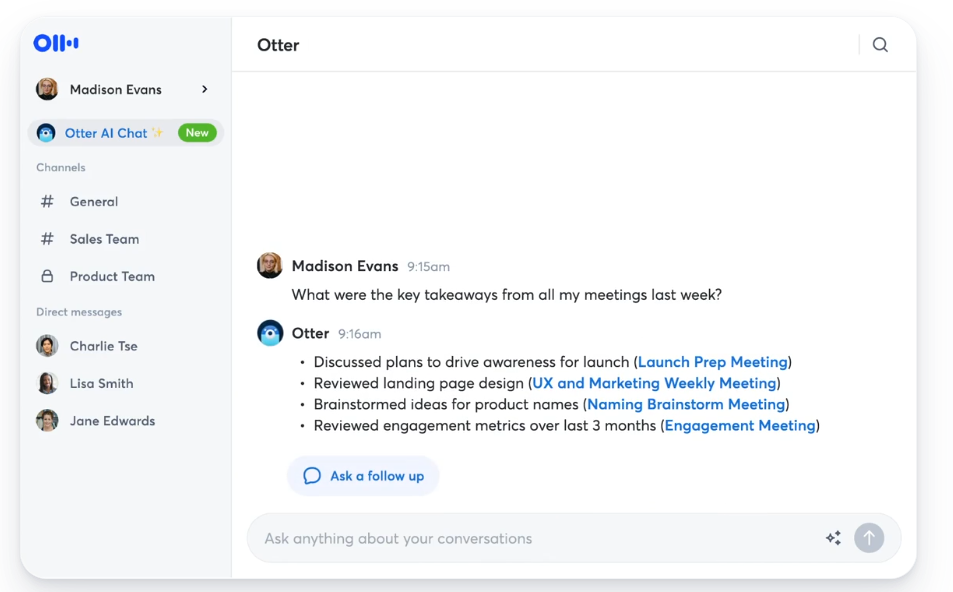Image resolution: width=953 pixels, height=592 pixels.
Task: Open direct message with Lisa Smith
Action: pos(101,384)
